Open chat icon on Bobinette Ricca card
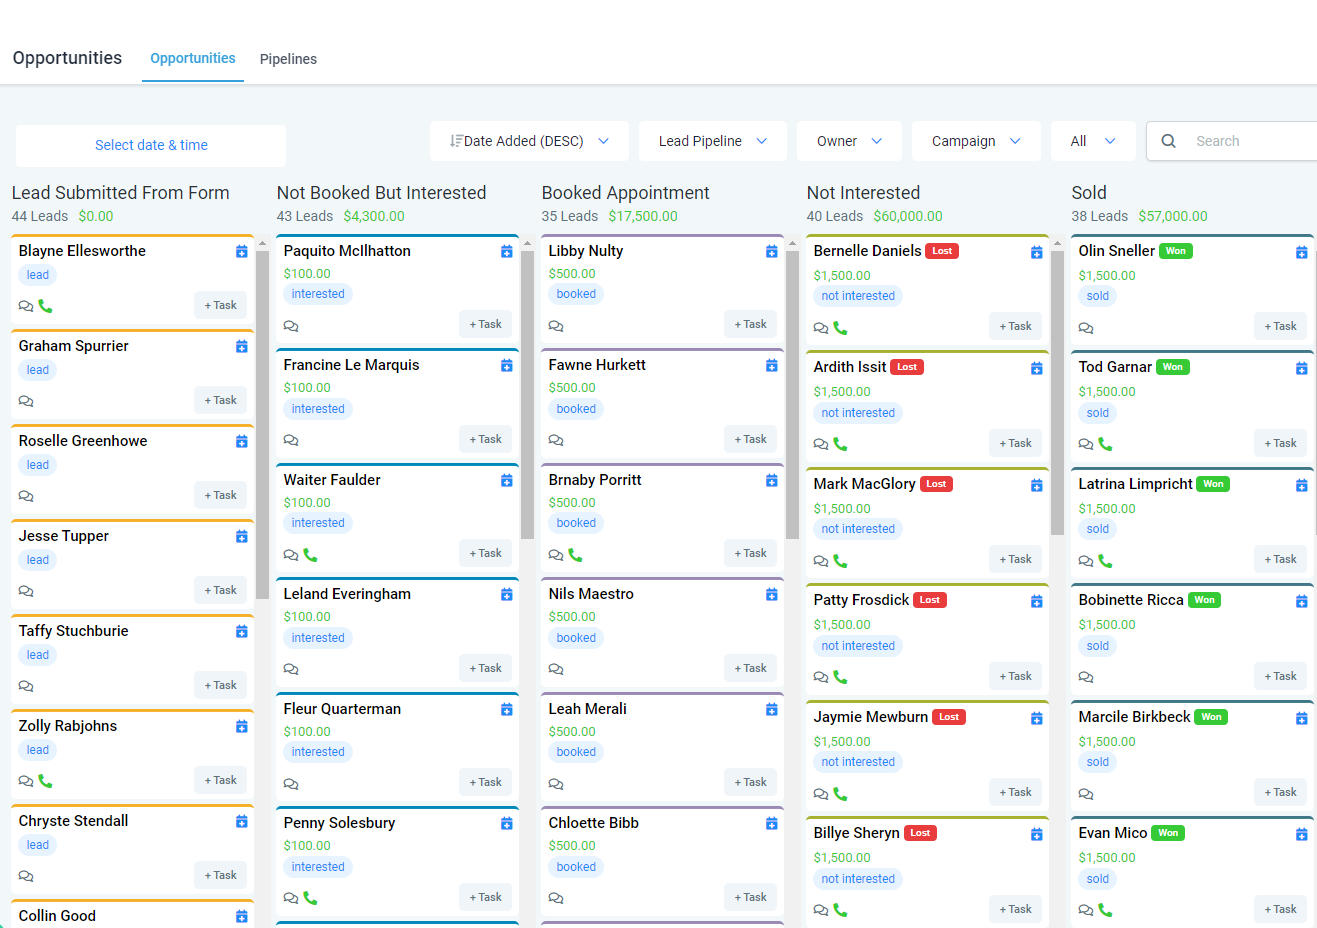The image size is (1317, 928). click(1086, 677)
